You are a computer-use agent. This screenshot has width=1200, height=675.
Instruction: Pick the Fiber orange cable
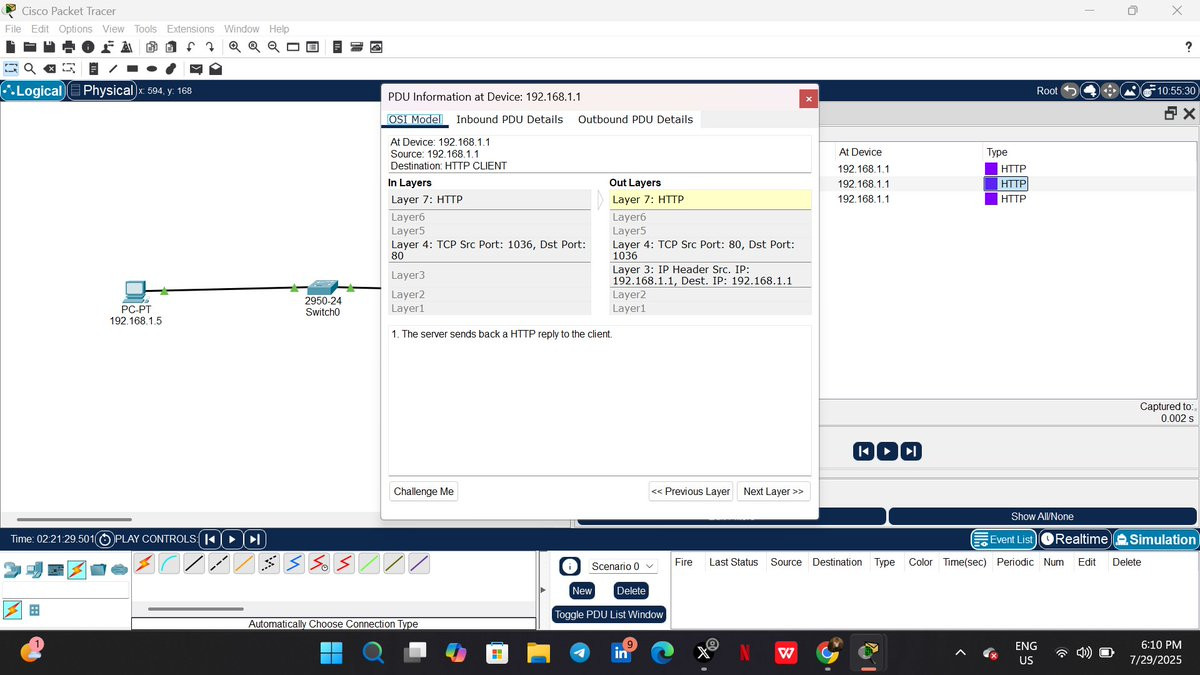(x=243, y=564)
